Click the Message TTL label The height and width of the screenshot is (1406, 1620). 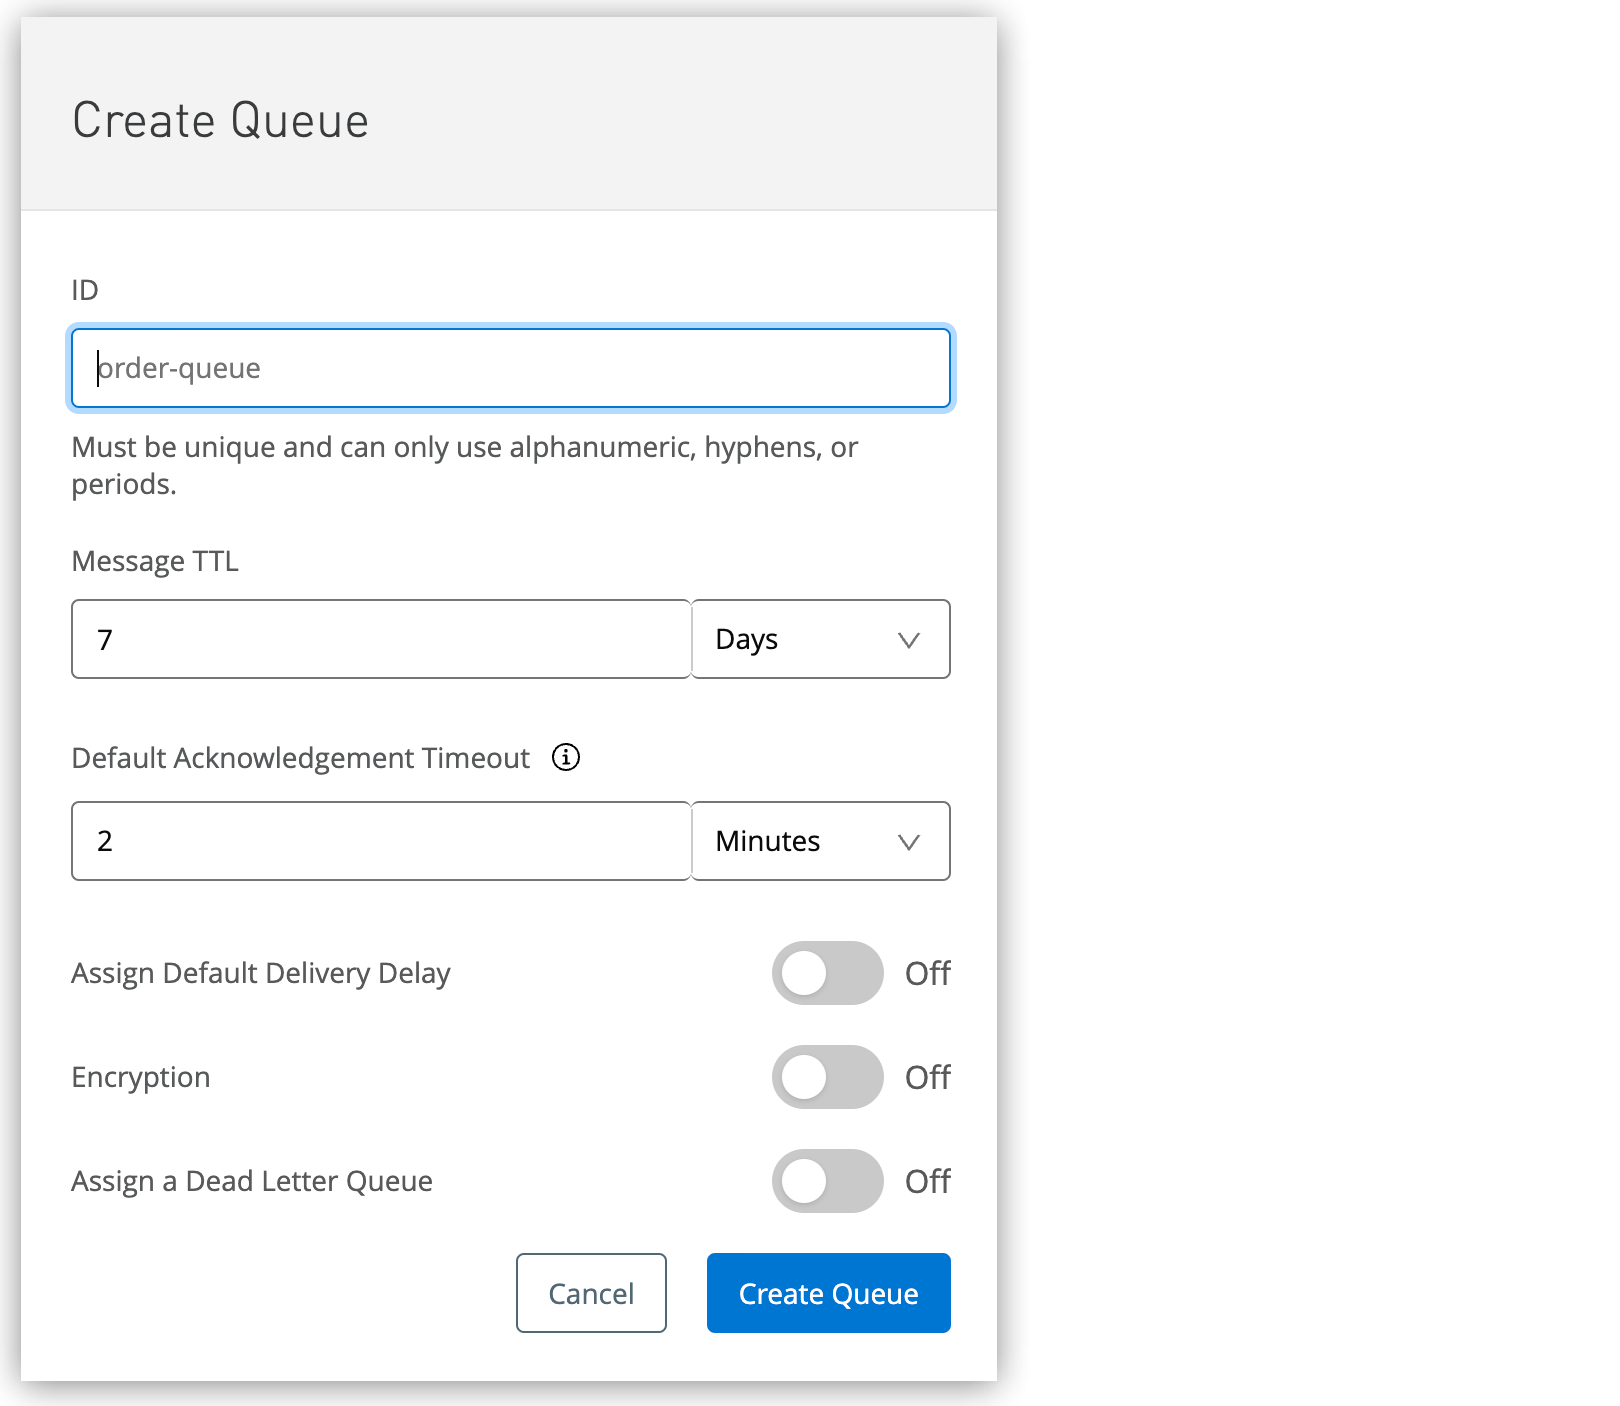(155, 561)
